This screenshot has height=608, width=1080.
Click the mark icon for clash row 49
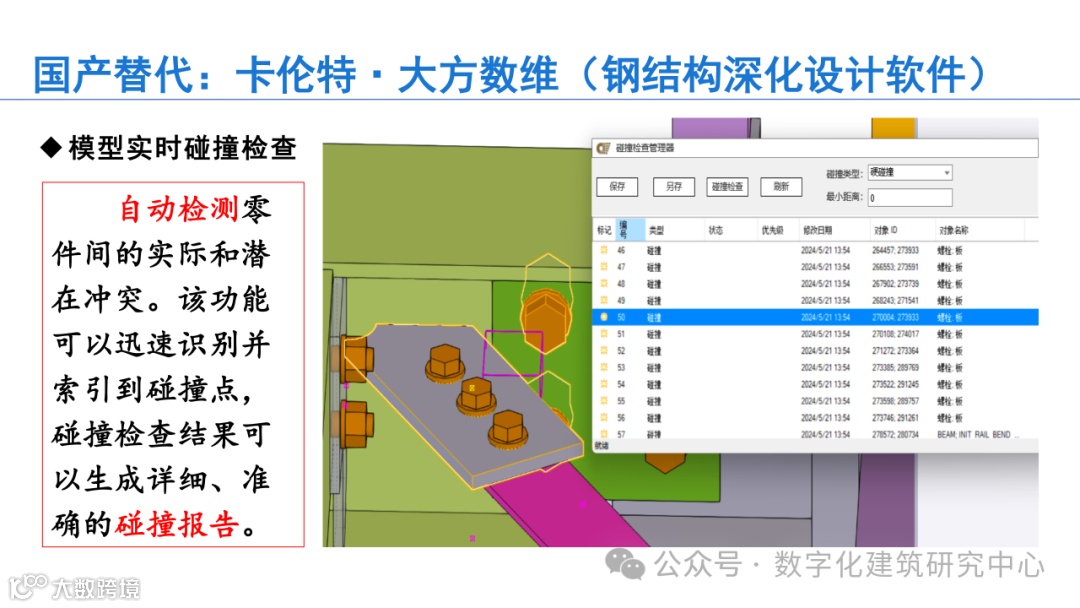[x=604, y=300]
